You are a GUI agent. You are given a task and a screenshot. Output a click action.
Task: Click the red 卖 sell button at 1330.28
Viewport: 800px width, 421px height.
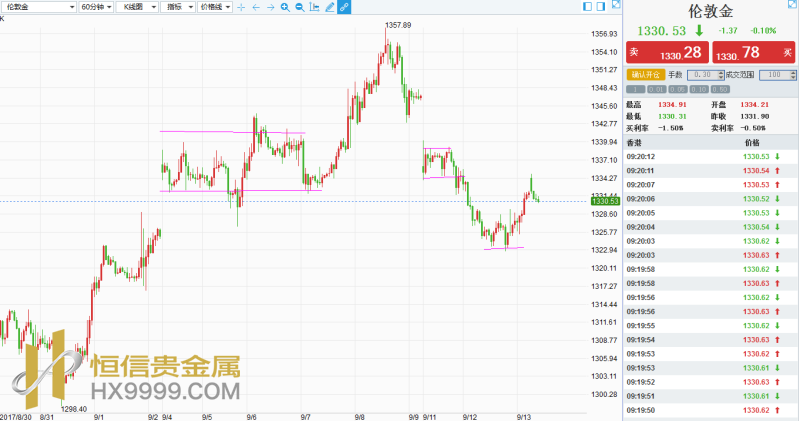(x=666, y=52)
